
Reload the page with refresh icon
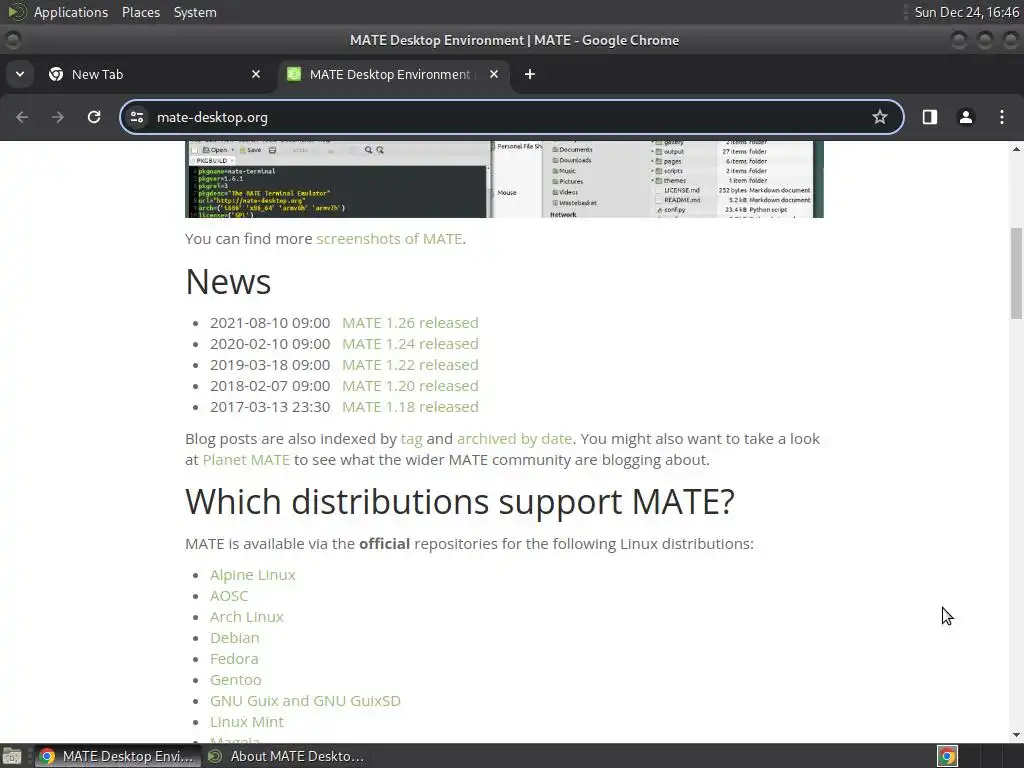click(x=94, y=117)
